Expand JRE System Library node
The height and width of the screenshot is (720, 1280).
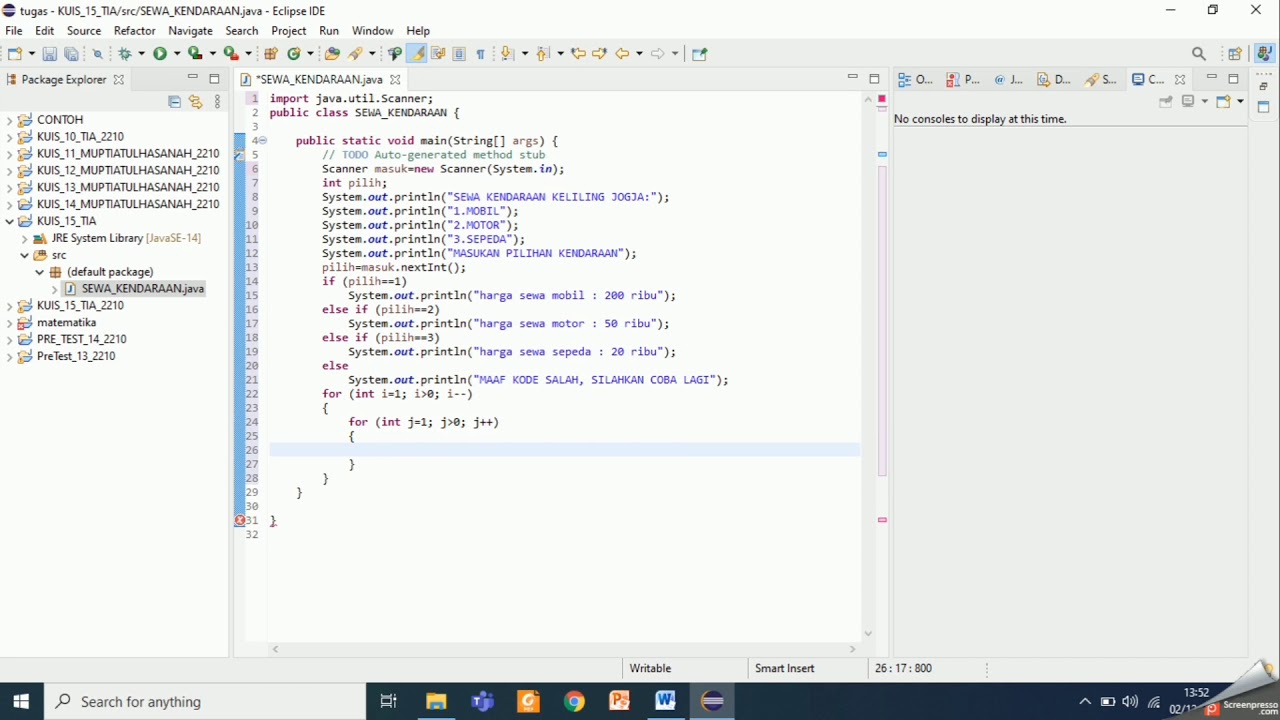25,238
